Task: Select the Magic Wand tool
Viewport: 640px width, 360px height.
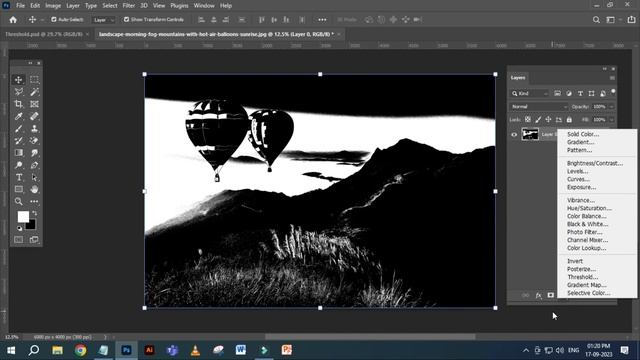Action: pos(34,92)
